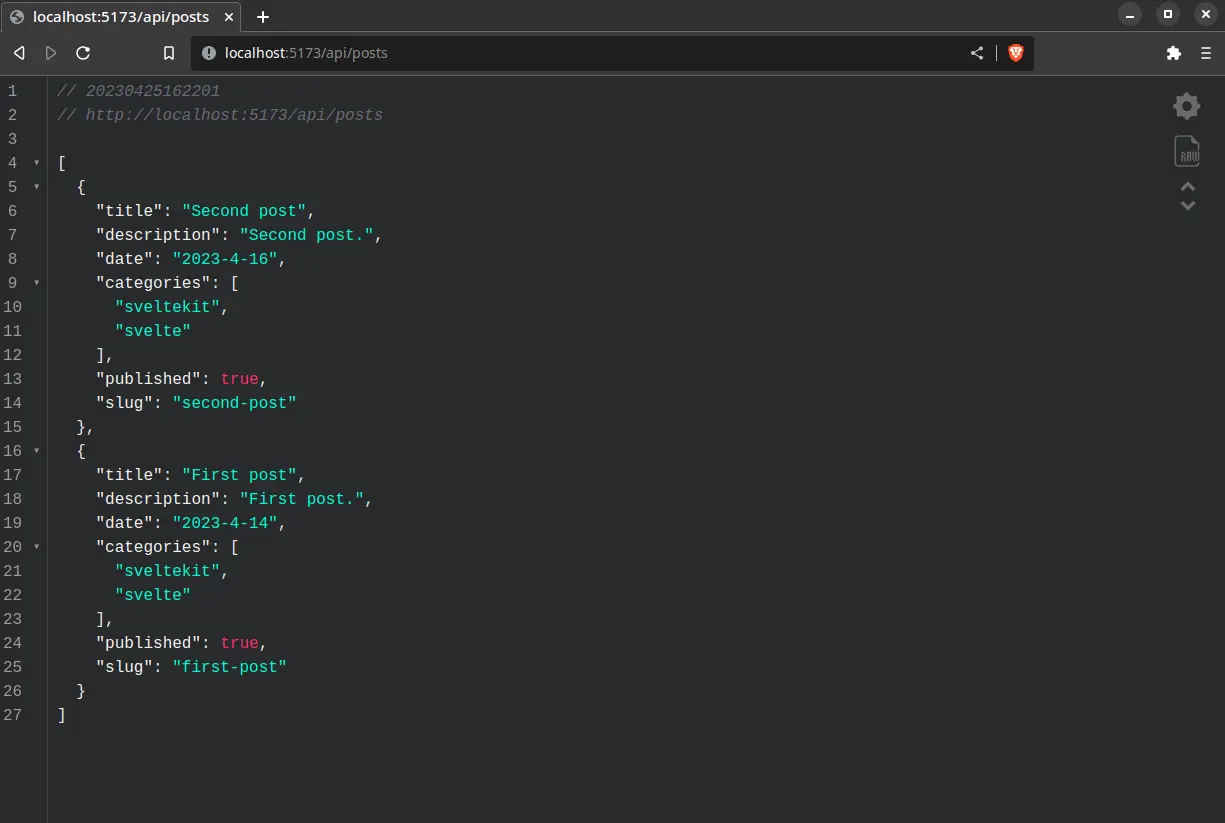
Task: Click the "categories" key on line 9
Action: point(153,283)
